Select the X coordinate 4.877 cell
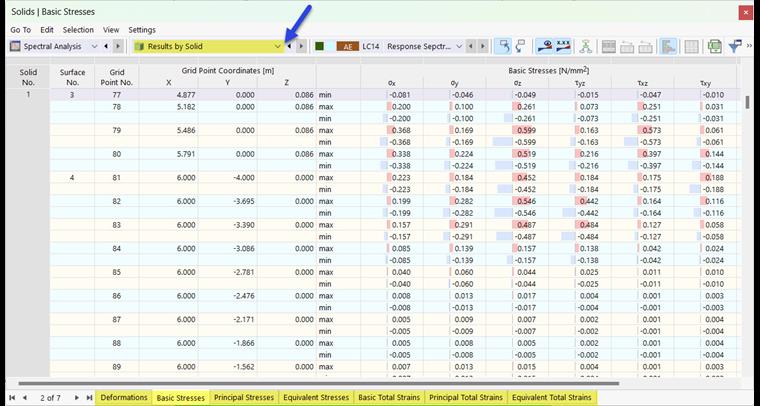 169,95
